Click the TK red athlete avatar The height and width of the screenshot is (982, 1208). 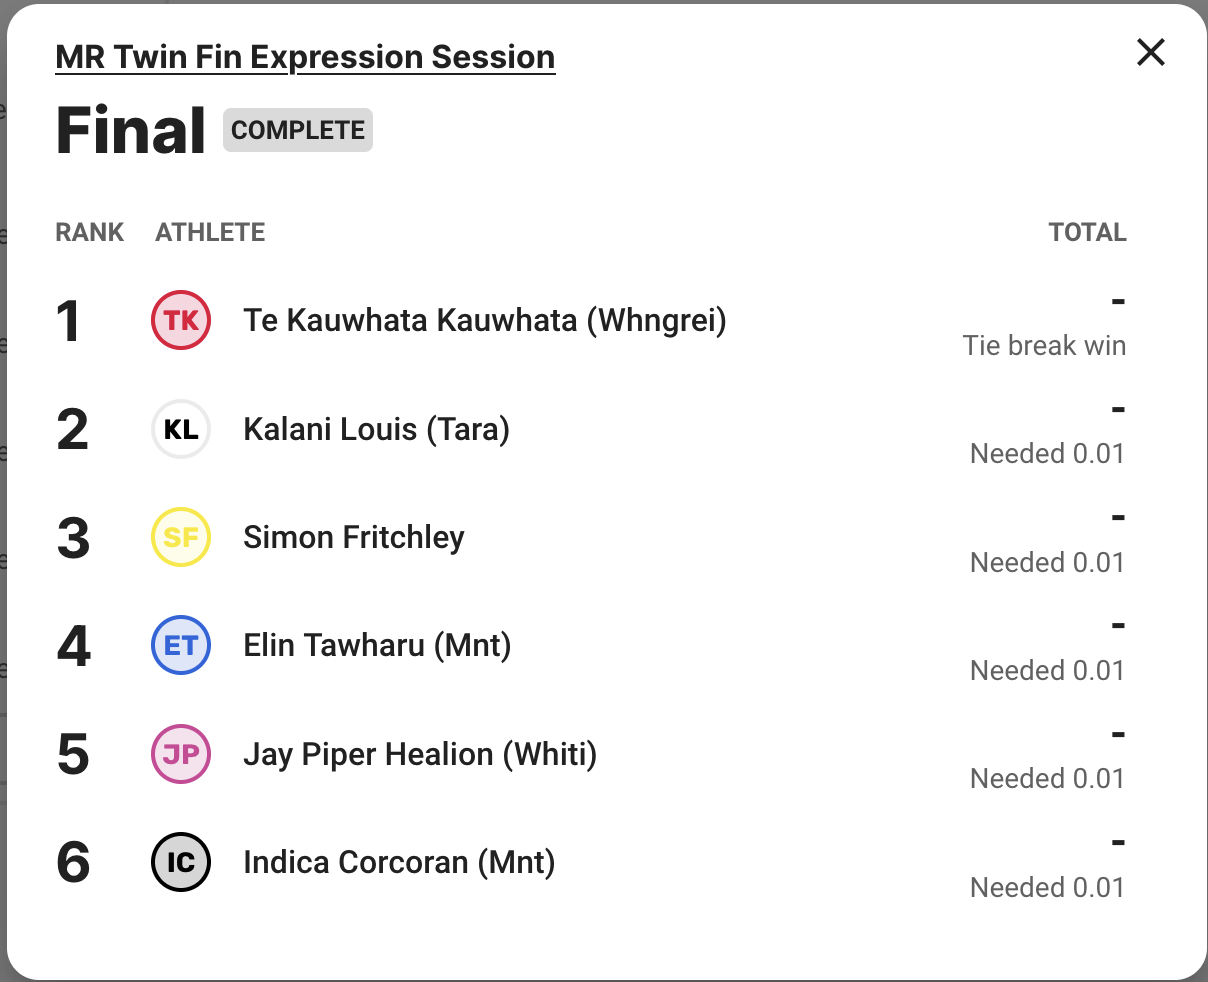pyautogui.click(x=181, y=321)
